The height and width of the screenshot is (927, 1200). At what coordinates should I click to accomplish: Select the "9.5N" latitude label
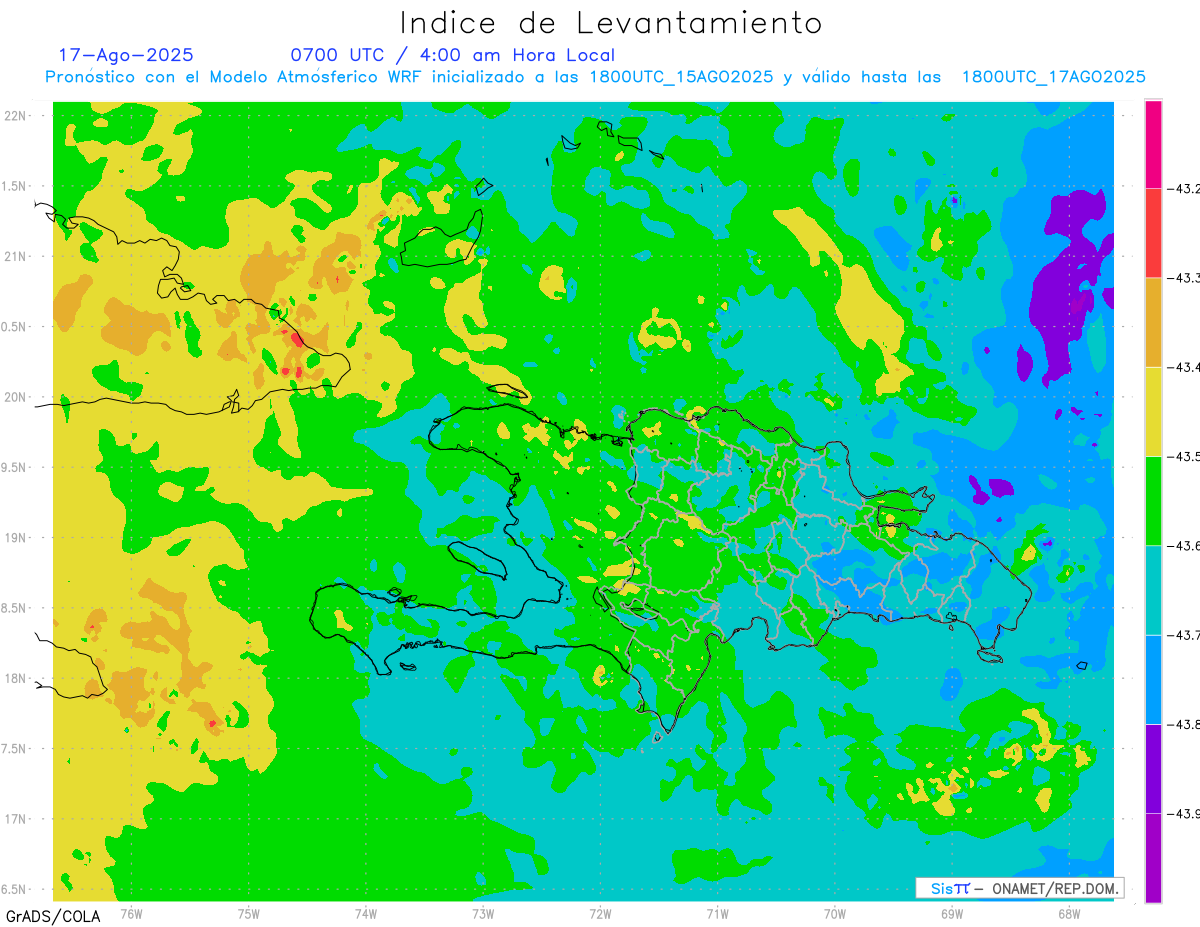[x=15, y=468]
